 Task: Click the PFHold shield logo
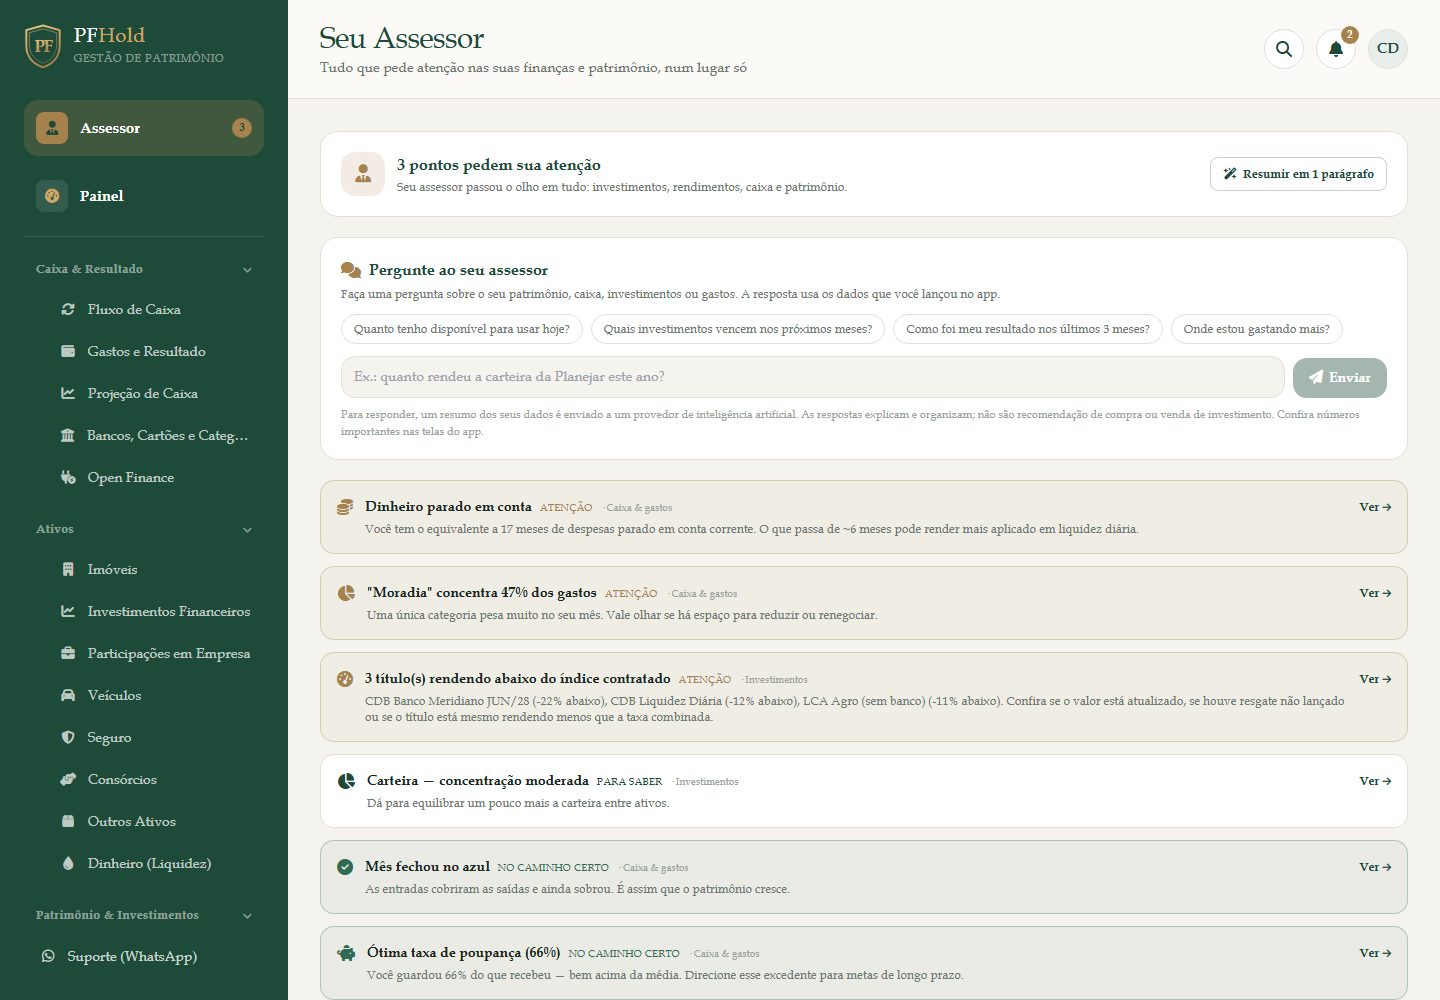coord(43,46)
